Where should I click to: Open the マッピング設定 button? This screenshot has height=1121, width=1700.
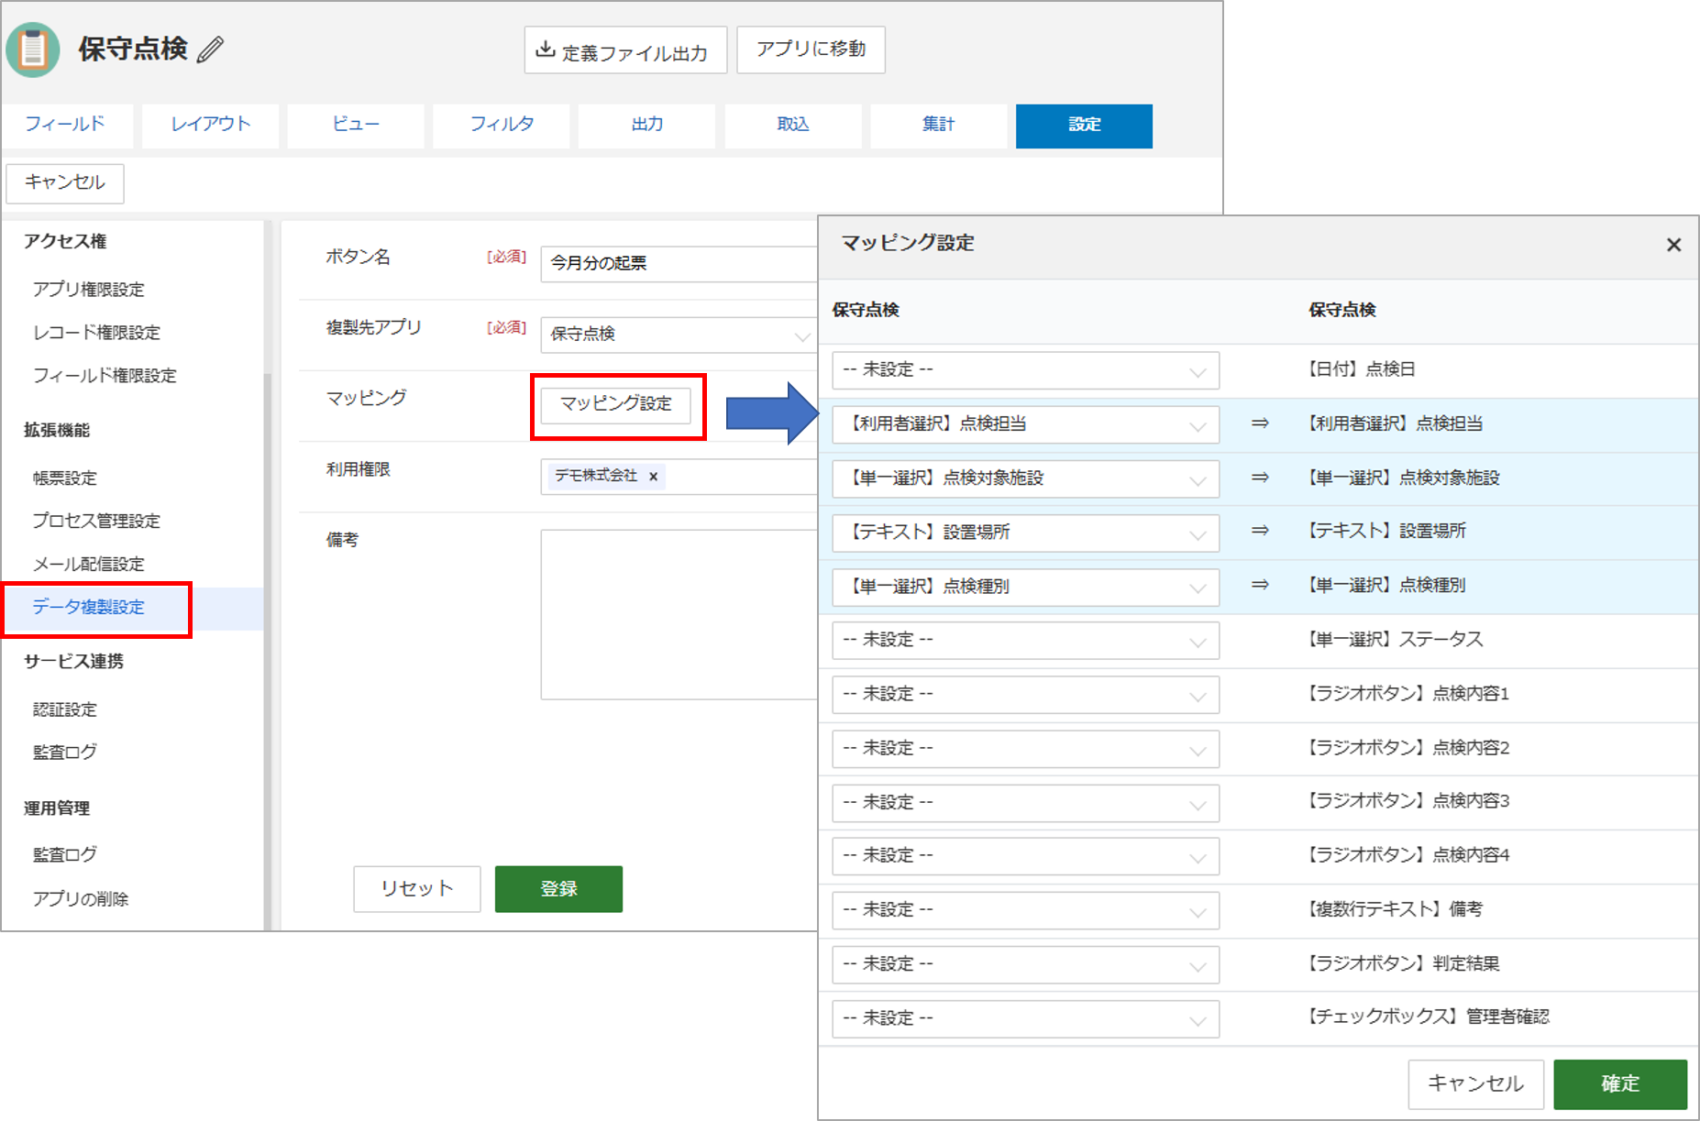click(x=616, y=404)
